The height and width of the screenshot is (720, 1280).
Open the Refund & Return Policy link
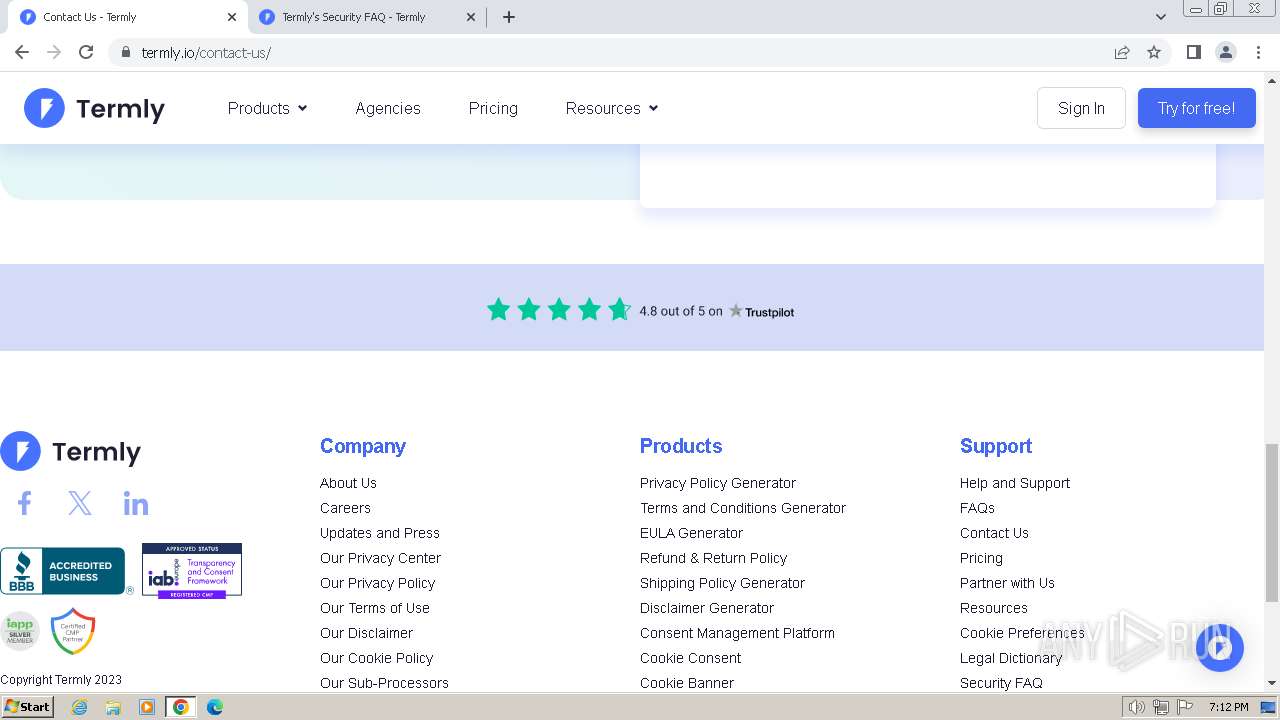713,558
